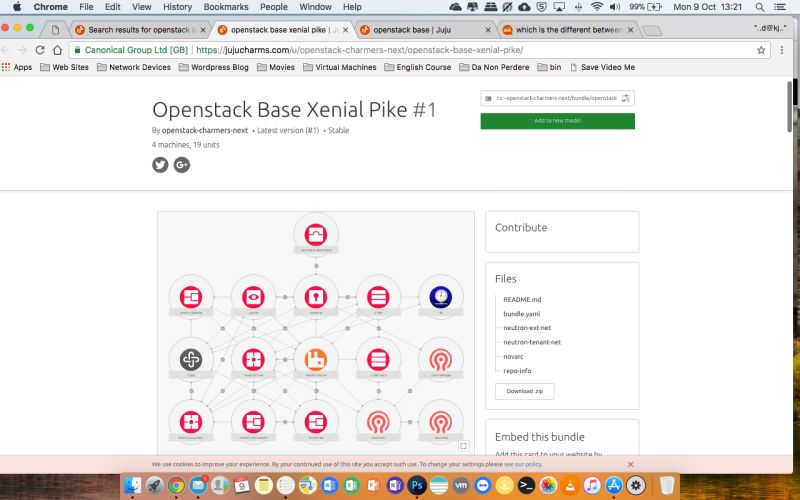Share the bundle on Google Plus
The width and height of the screenshot is (800, 500).
coord(182,165)
